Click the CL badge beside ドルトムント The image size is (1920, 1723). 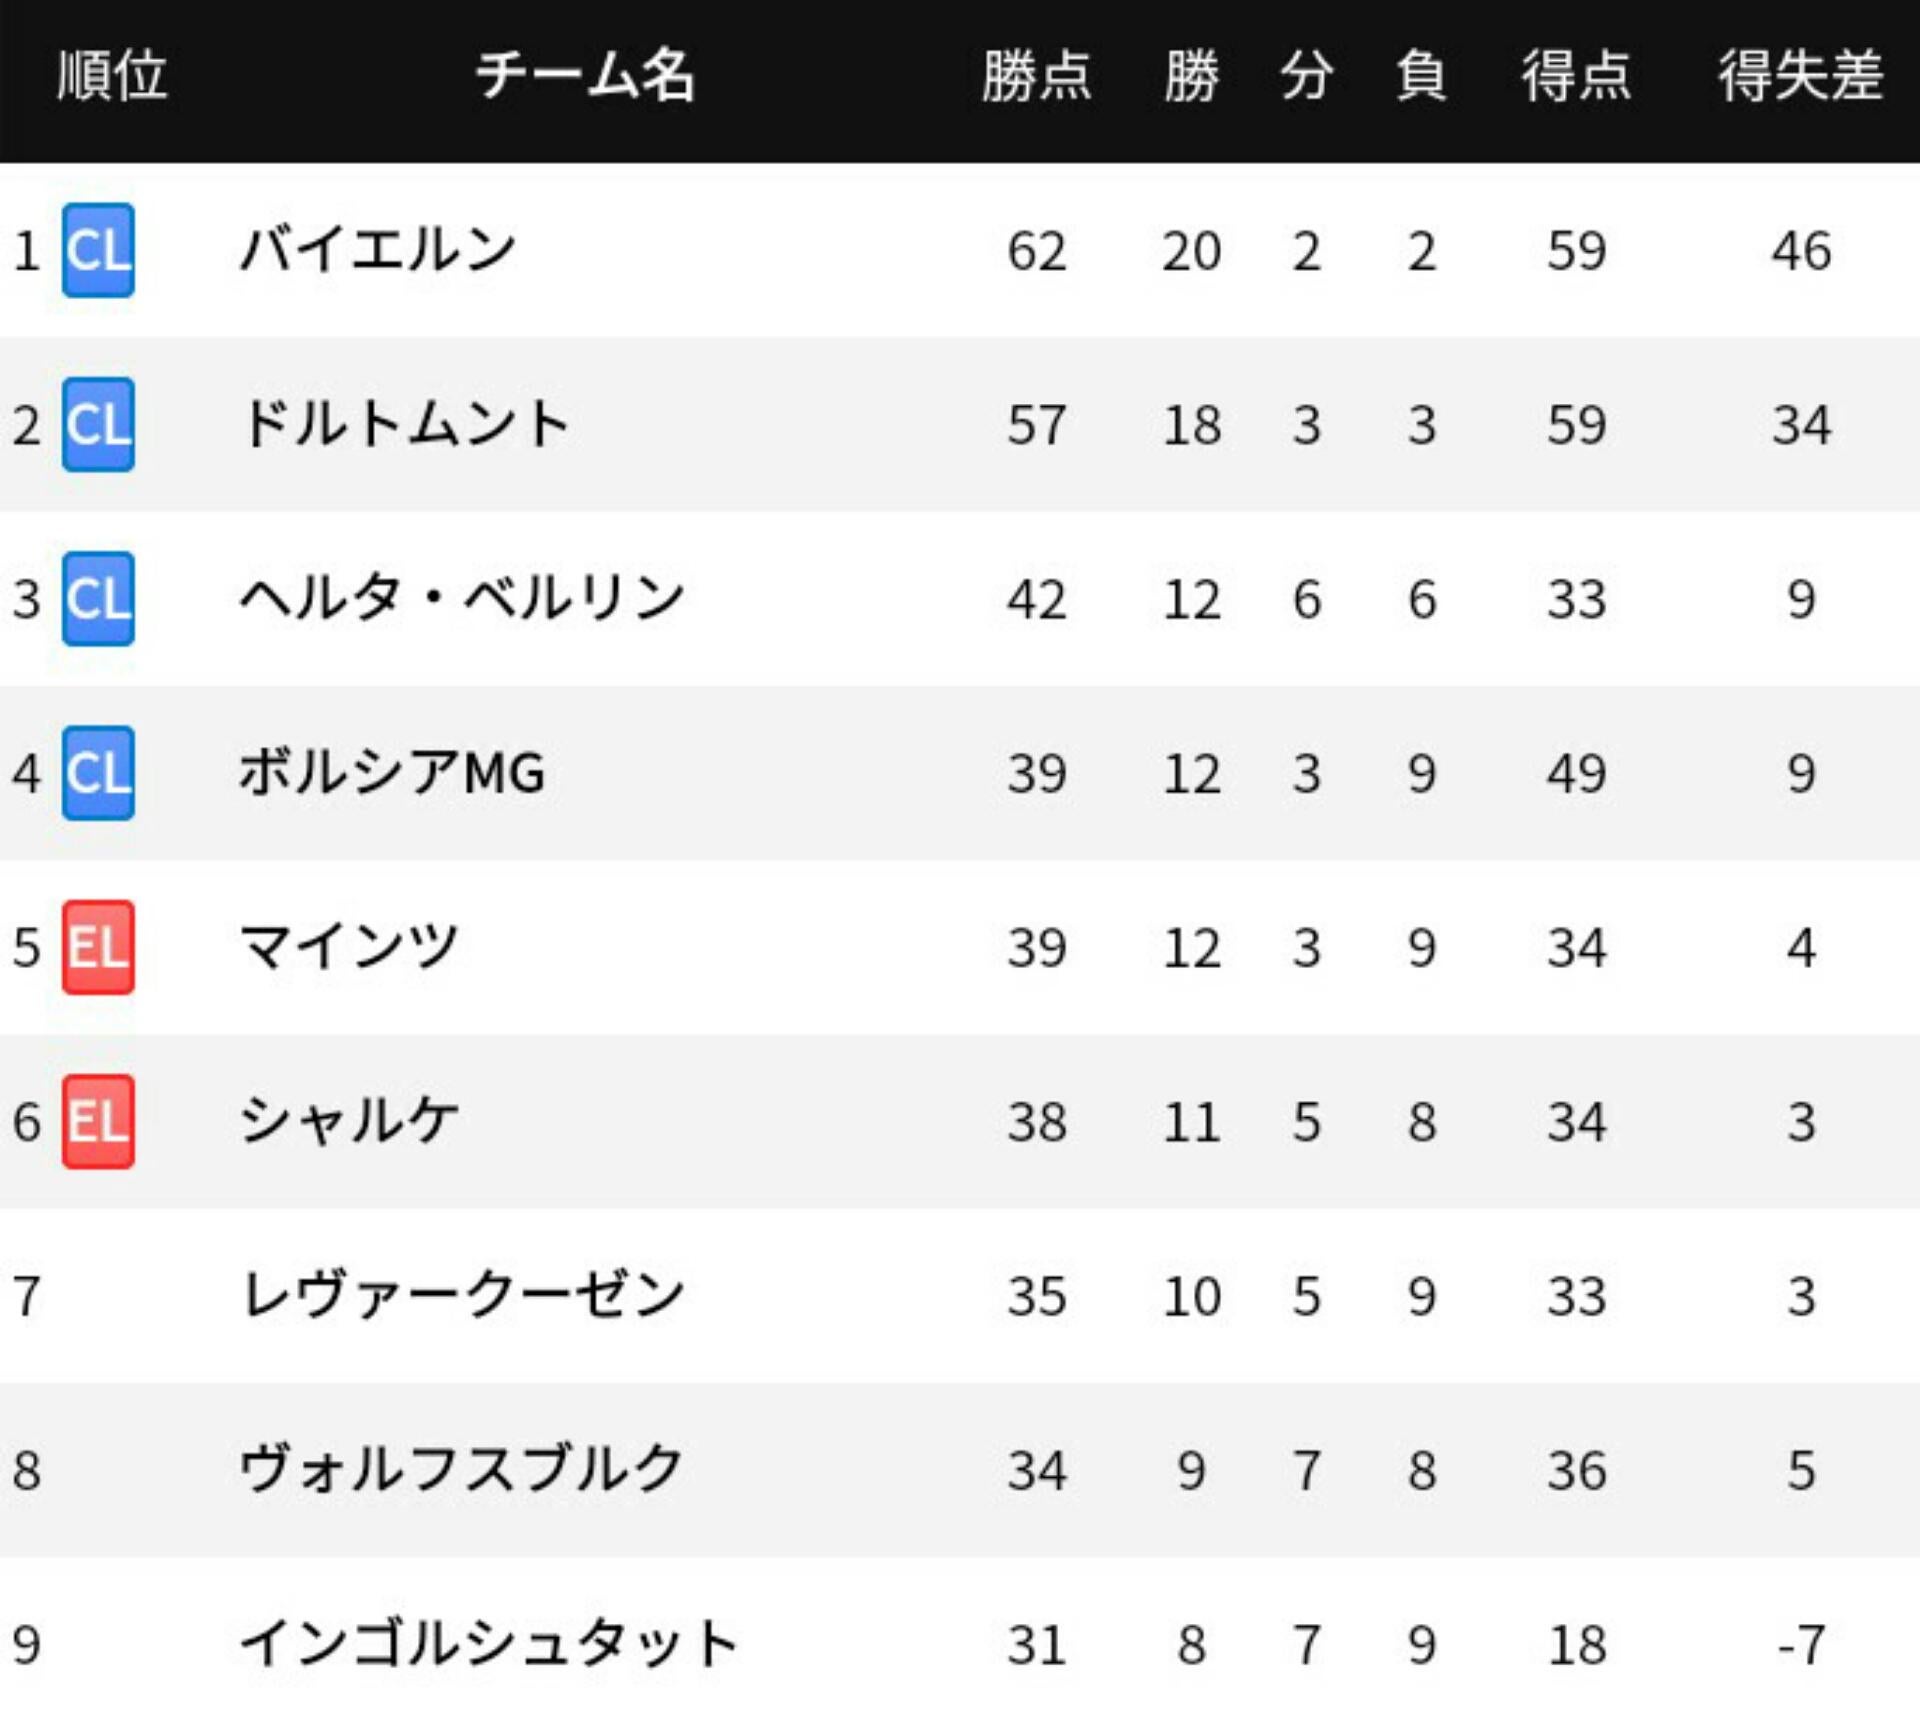click(98, 425)
